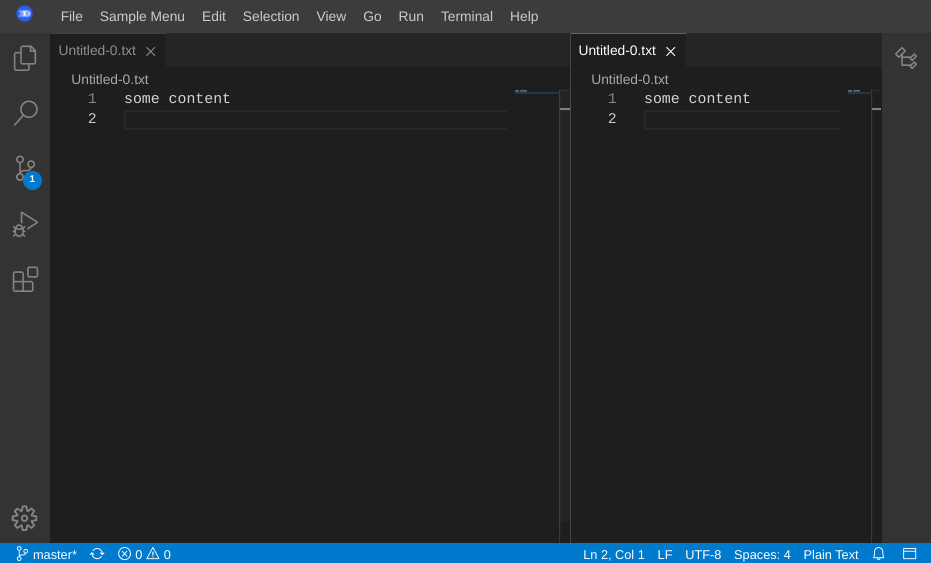
Task: Toggle bottom panel icon in status bar
Action: click(910, 554)
